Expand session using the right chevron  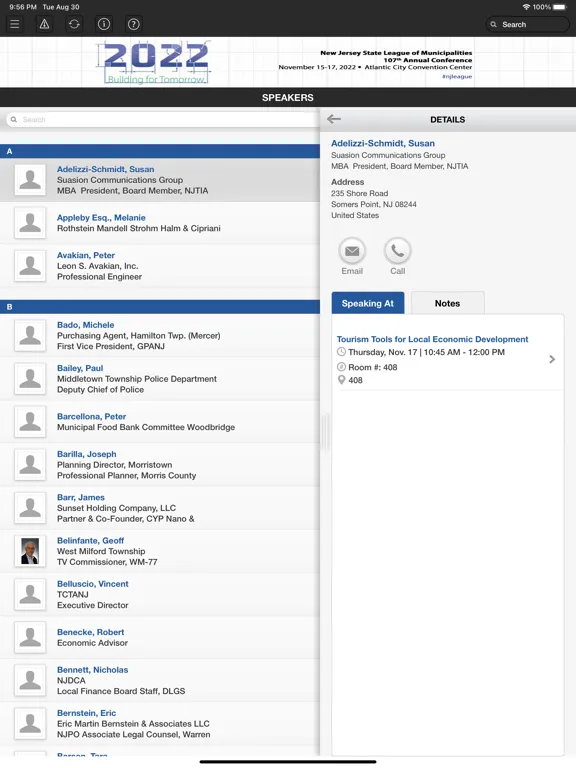552,359
